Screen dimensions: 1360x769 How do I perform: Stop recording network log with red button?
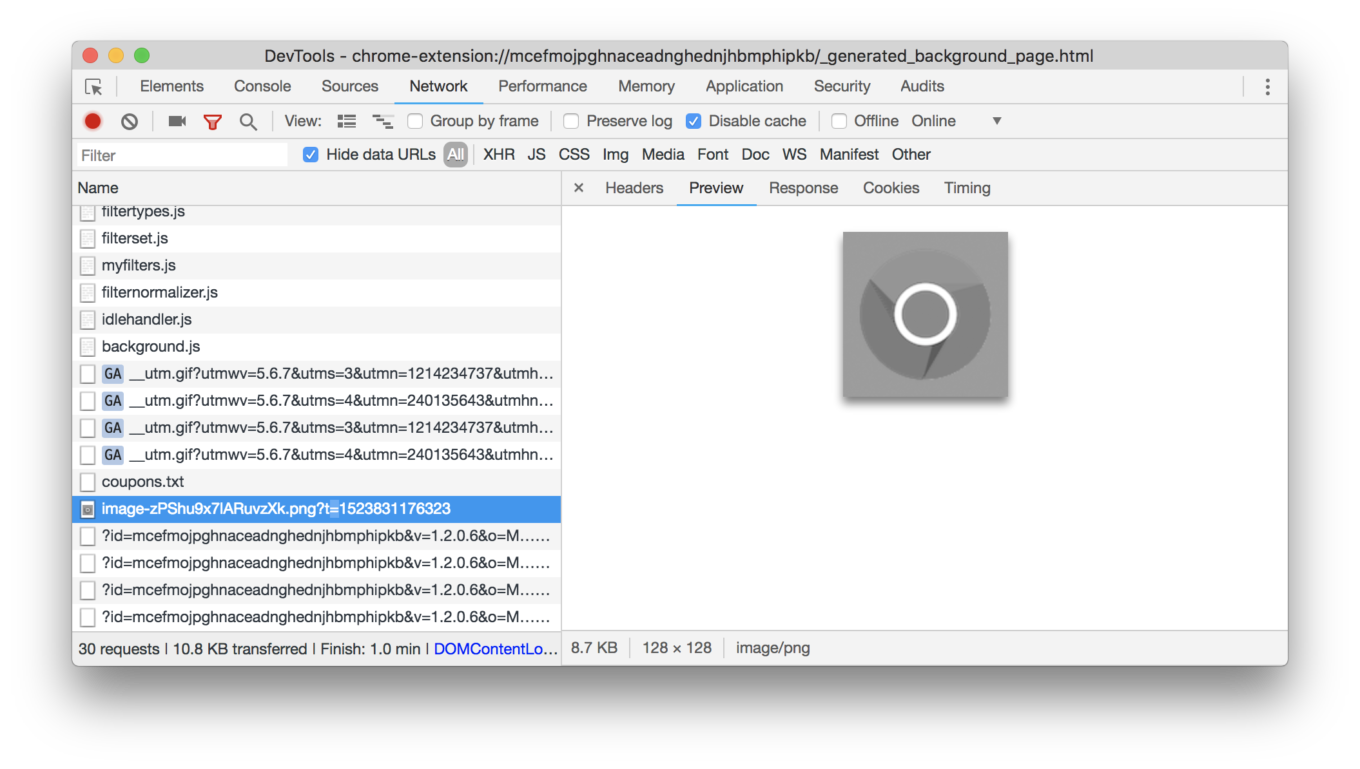(93, 121)
